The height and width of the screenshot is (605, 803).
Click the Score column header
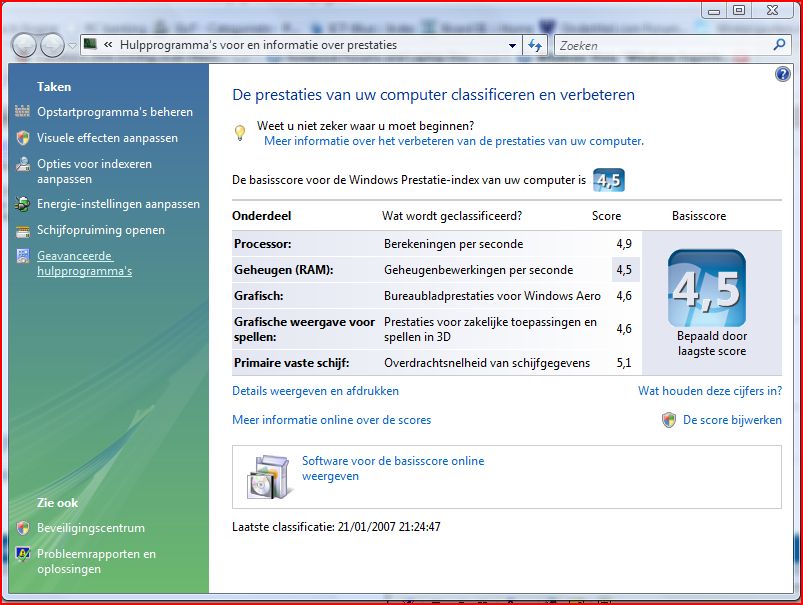click(x=606, y=216)
